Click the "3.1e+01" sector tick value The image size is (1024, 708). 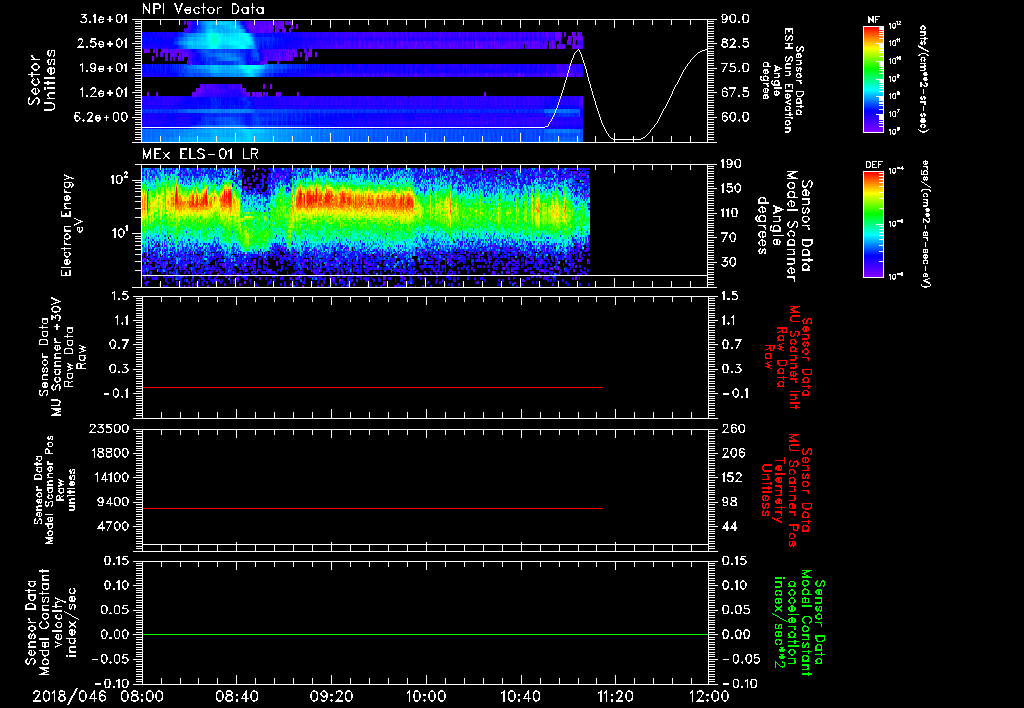[x=104, y=19]
